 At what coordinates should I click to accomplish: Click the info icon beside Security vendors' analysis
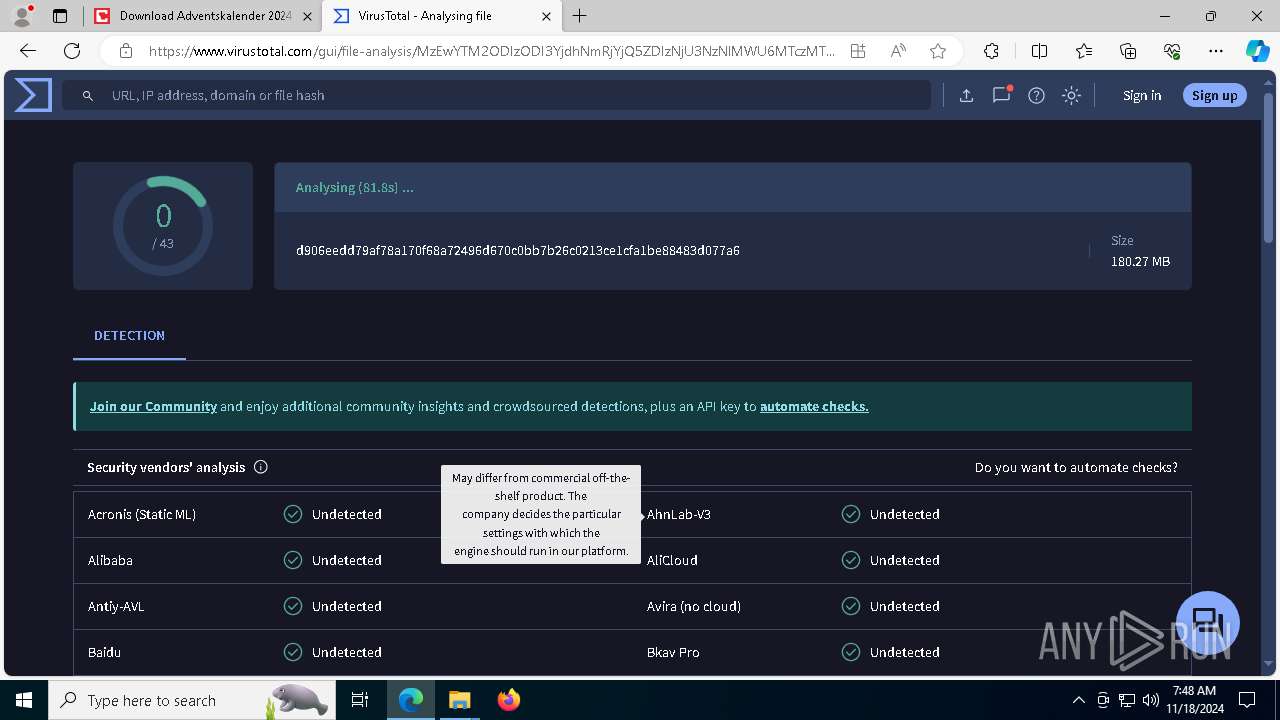pos(261,467)
